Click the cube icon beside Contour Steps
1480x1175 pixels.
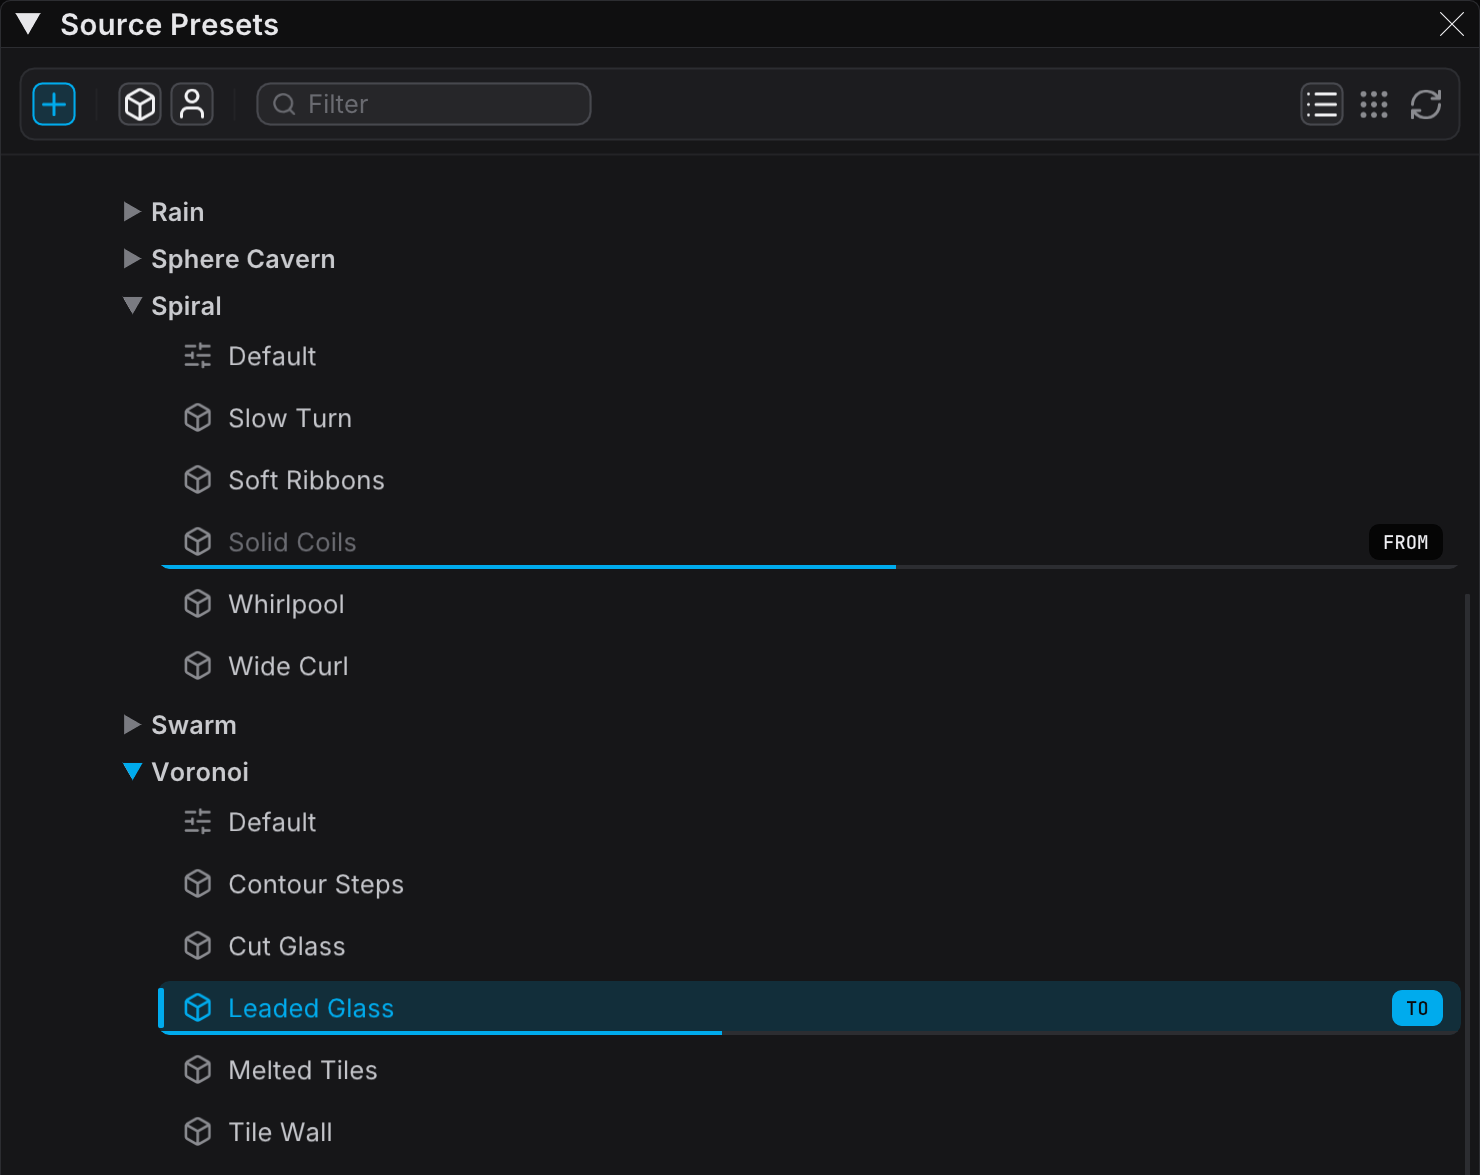click(x=198, y=884)
